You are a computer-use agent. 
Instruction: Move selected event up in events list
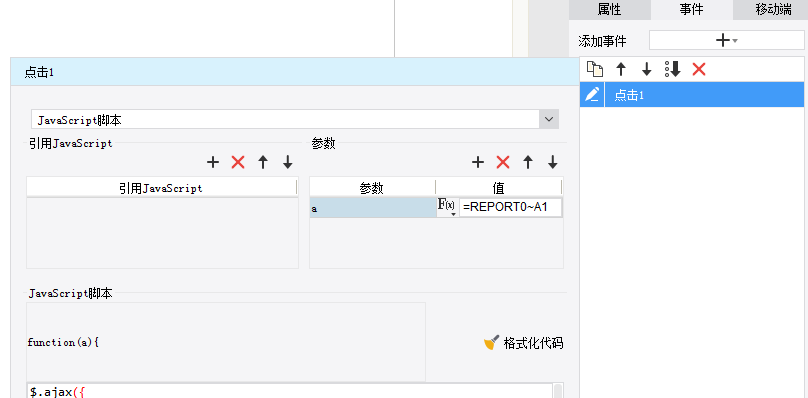(621, 70)
